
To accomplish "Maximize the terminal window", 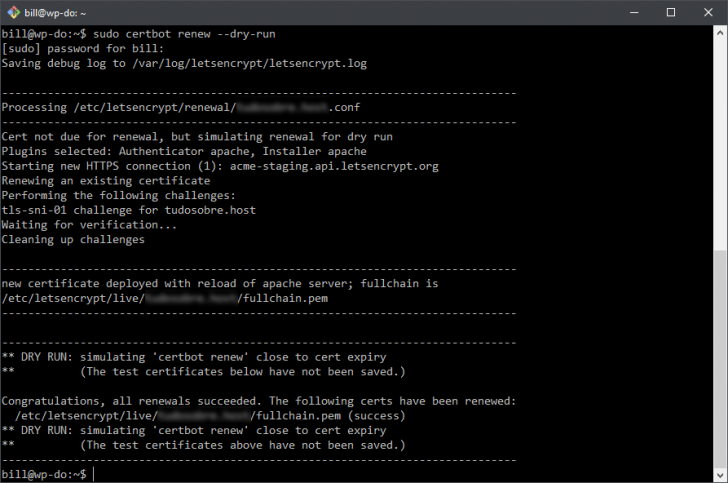I will tap(670, 12).
